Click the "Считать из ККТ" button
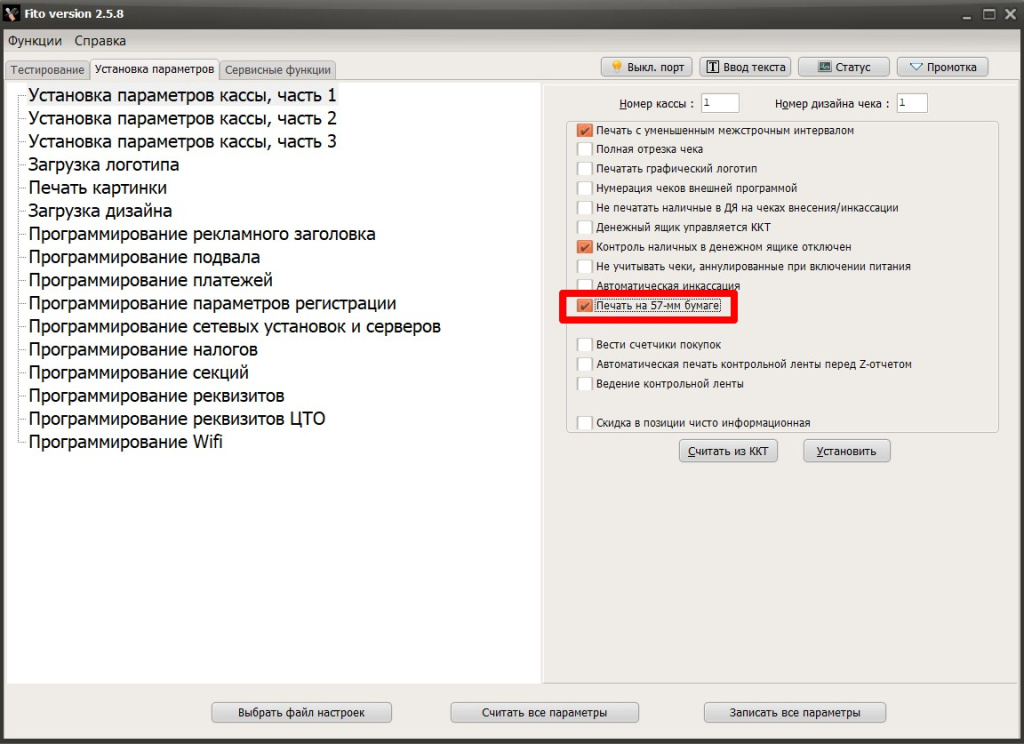Screen dimensions: 1024x744 tap(729, 451)
